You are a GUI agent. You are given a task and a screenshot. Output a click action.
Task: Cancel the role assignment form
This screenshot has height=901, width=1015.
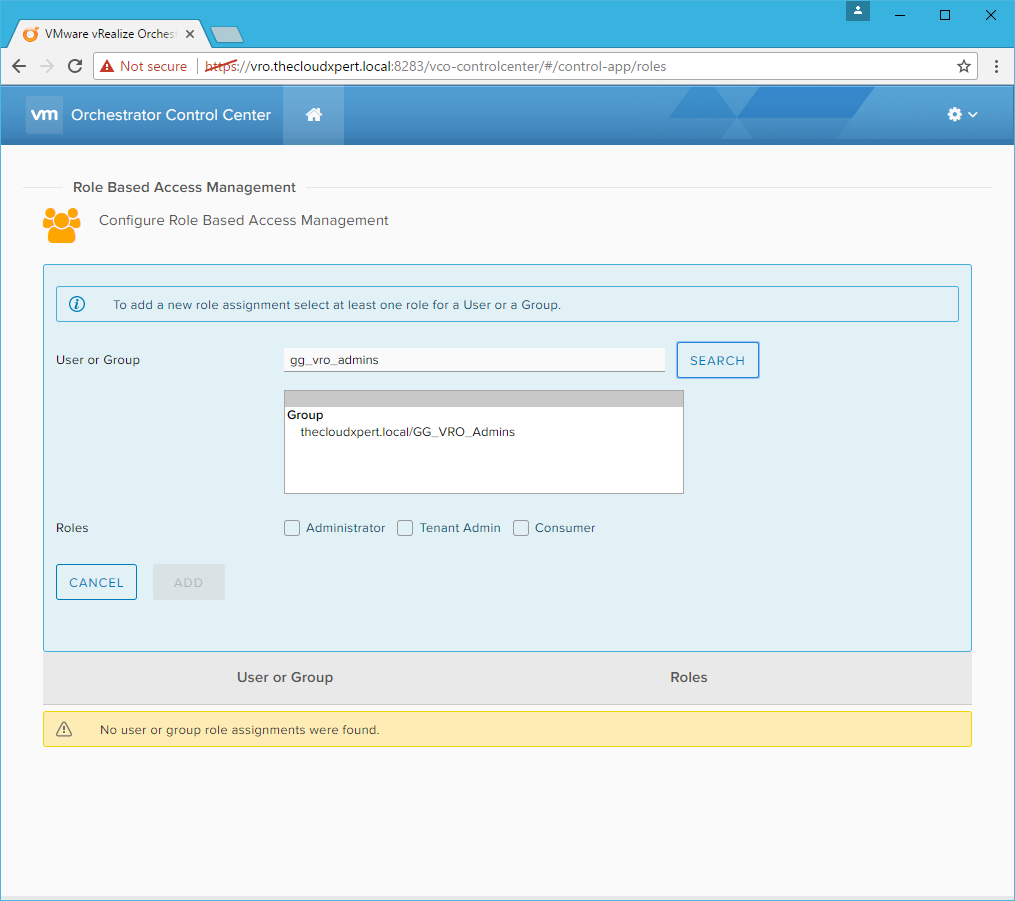[96, 582]
